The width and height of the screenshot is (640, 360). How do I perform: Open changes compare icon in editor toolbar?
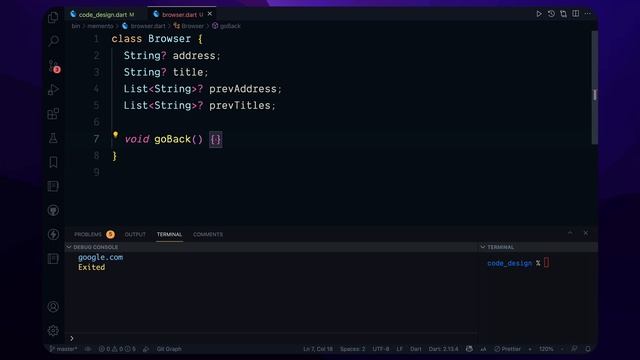563,14
